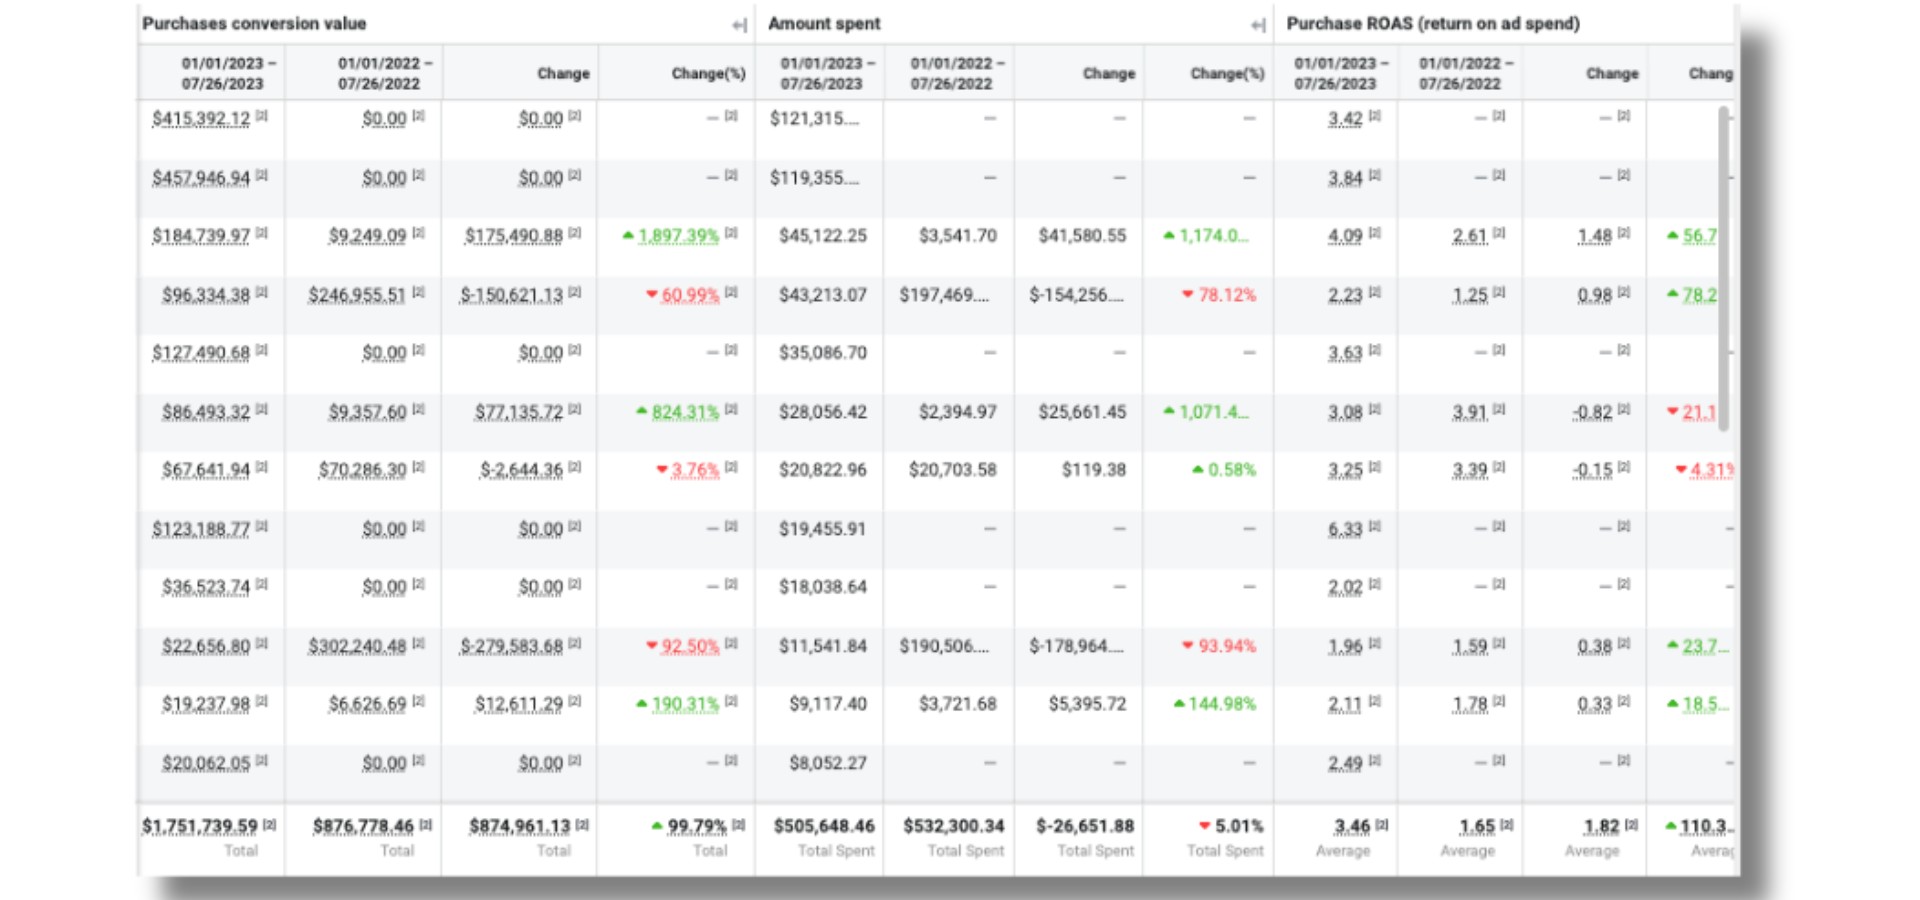This screenshot has height=900, width=1920.
Task: Select Purchase ROAS 01/01/2022 – 07/26/2022 column header
Action: [x=1459, y=73]
